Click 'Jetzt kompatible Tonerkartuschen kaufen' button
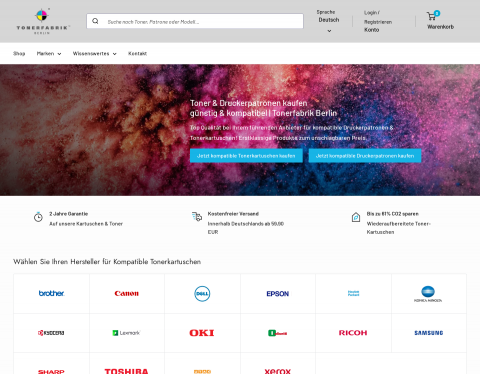This screenshot has height=374, width=480. click(x=246, y=156)
